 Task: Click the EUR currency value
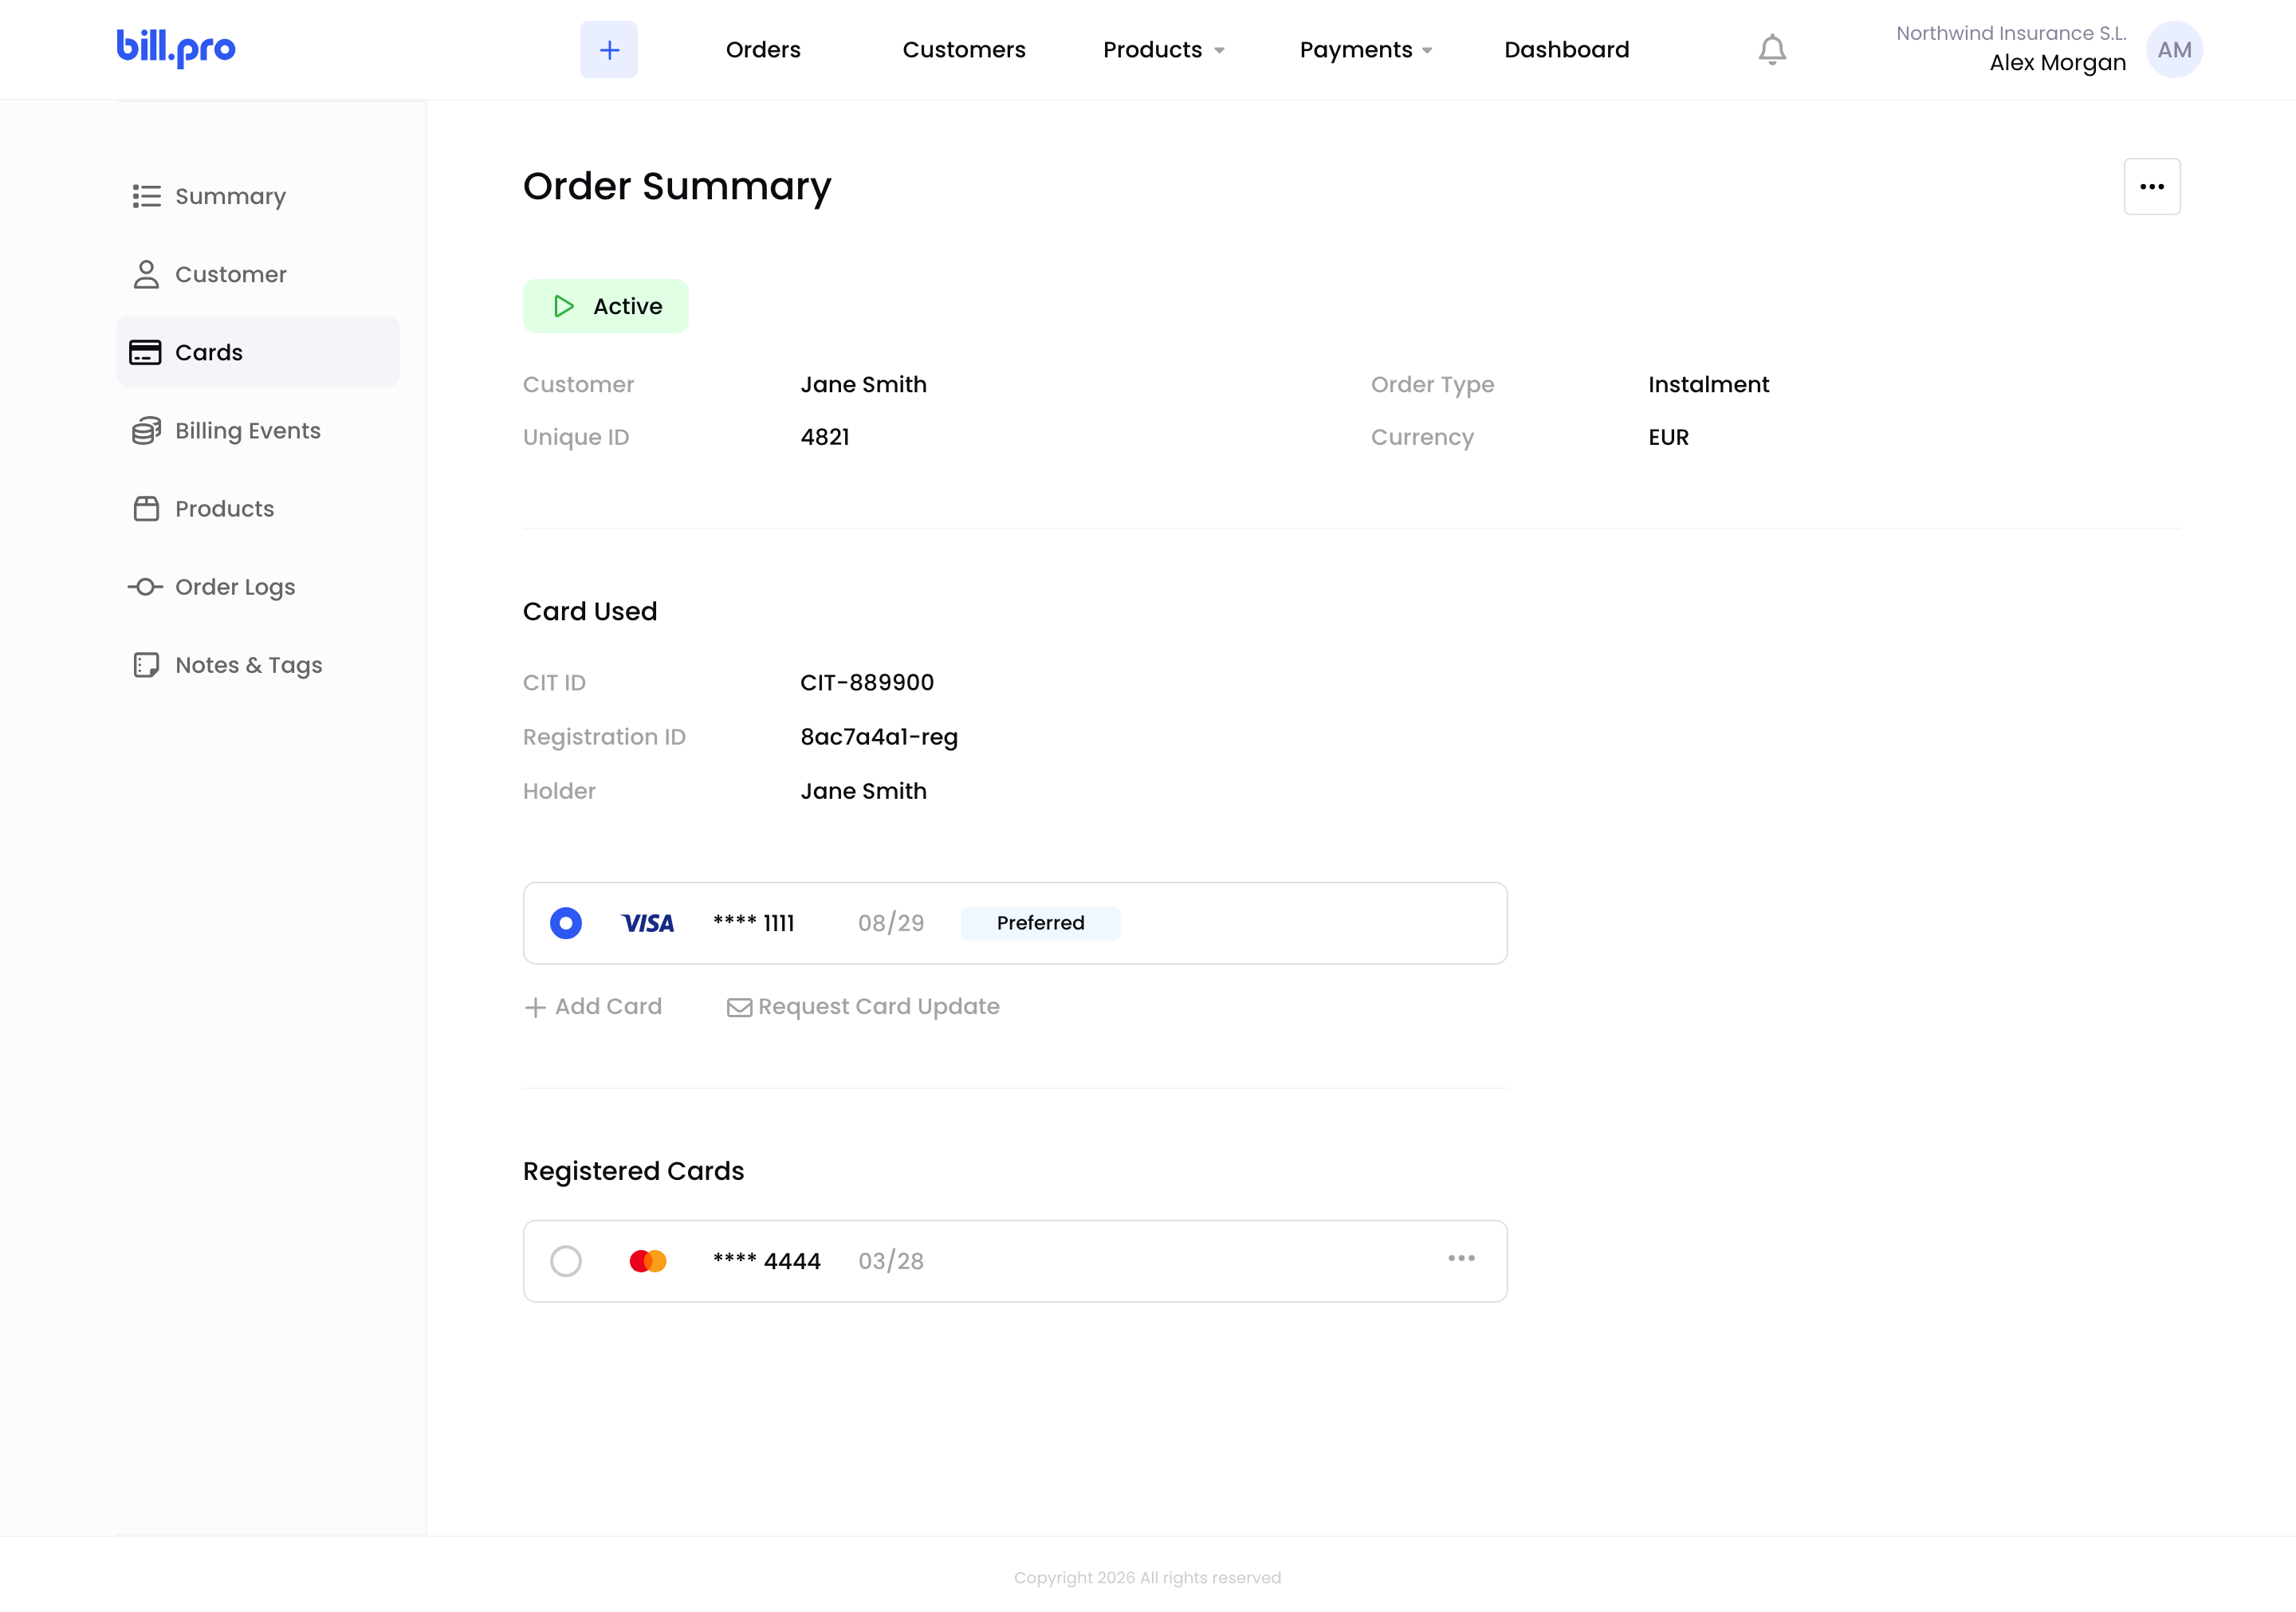tap(1669, 437)
